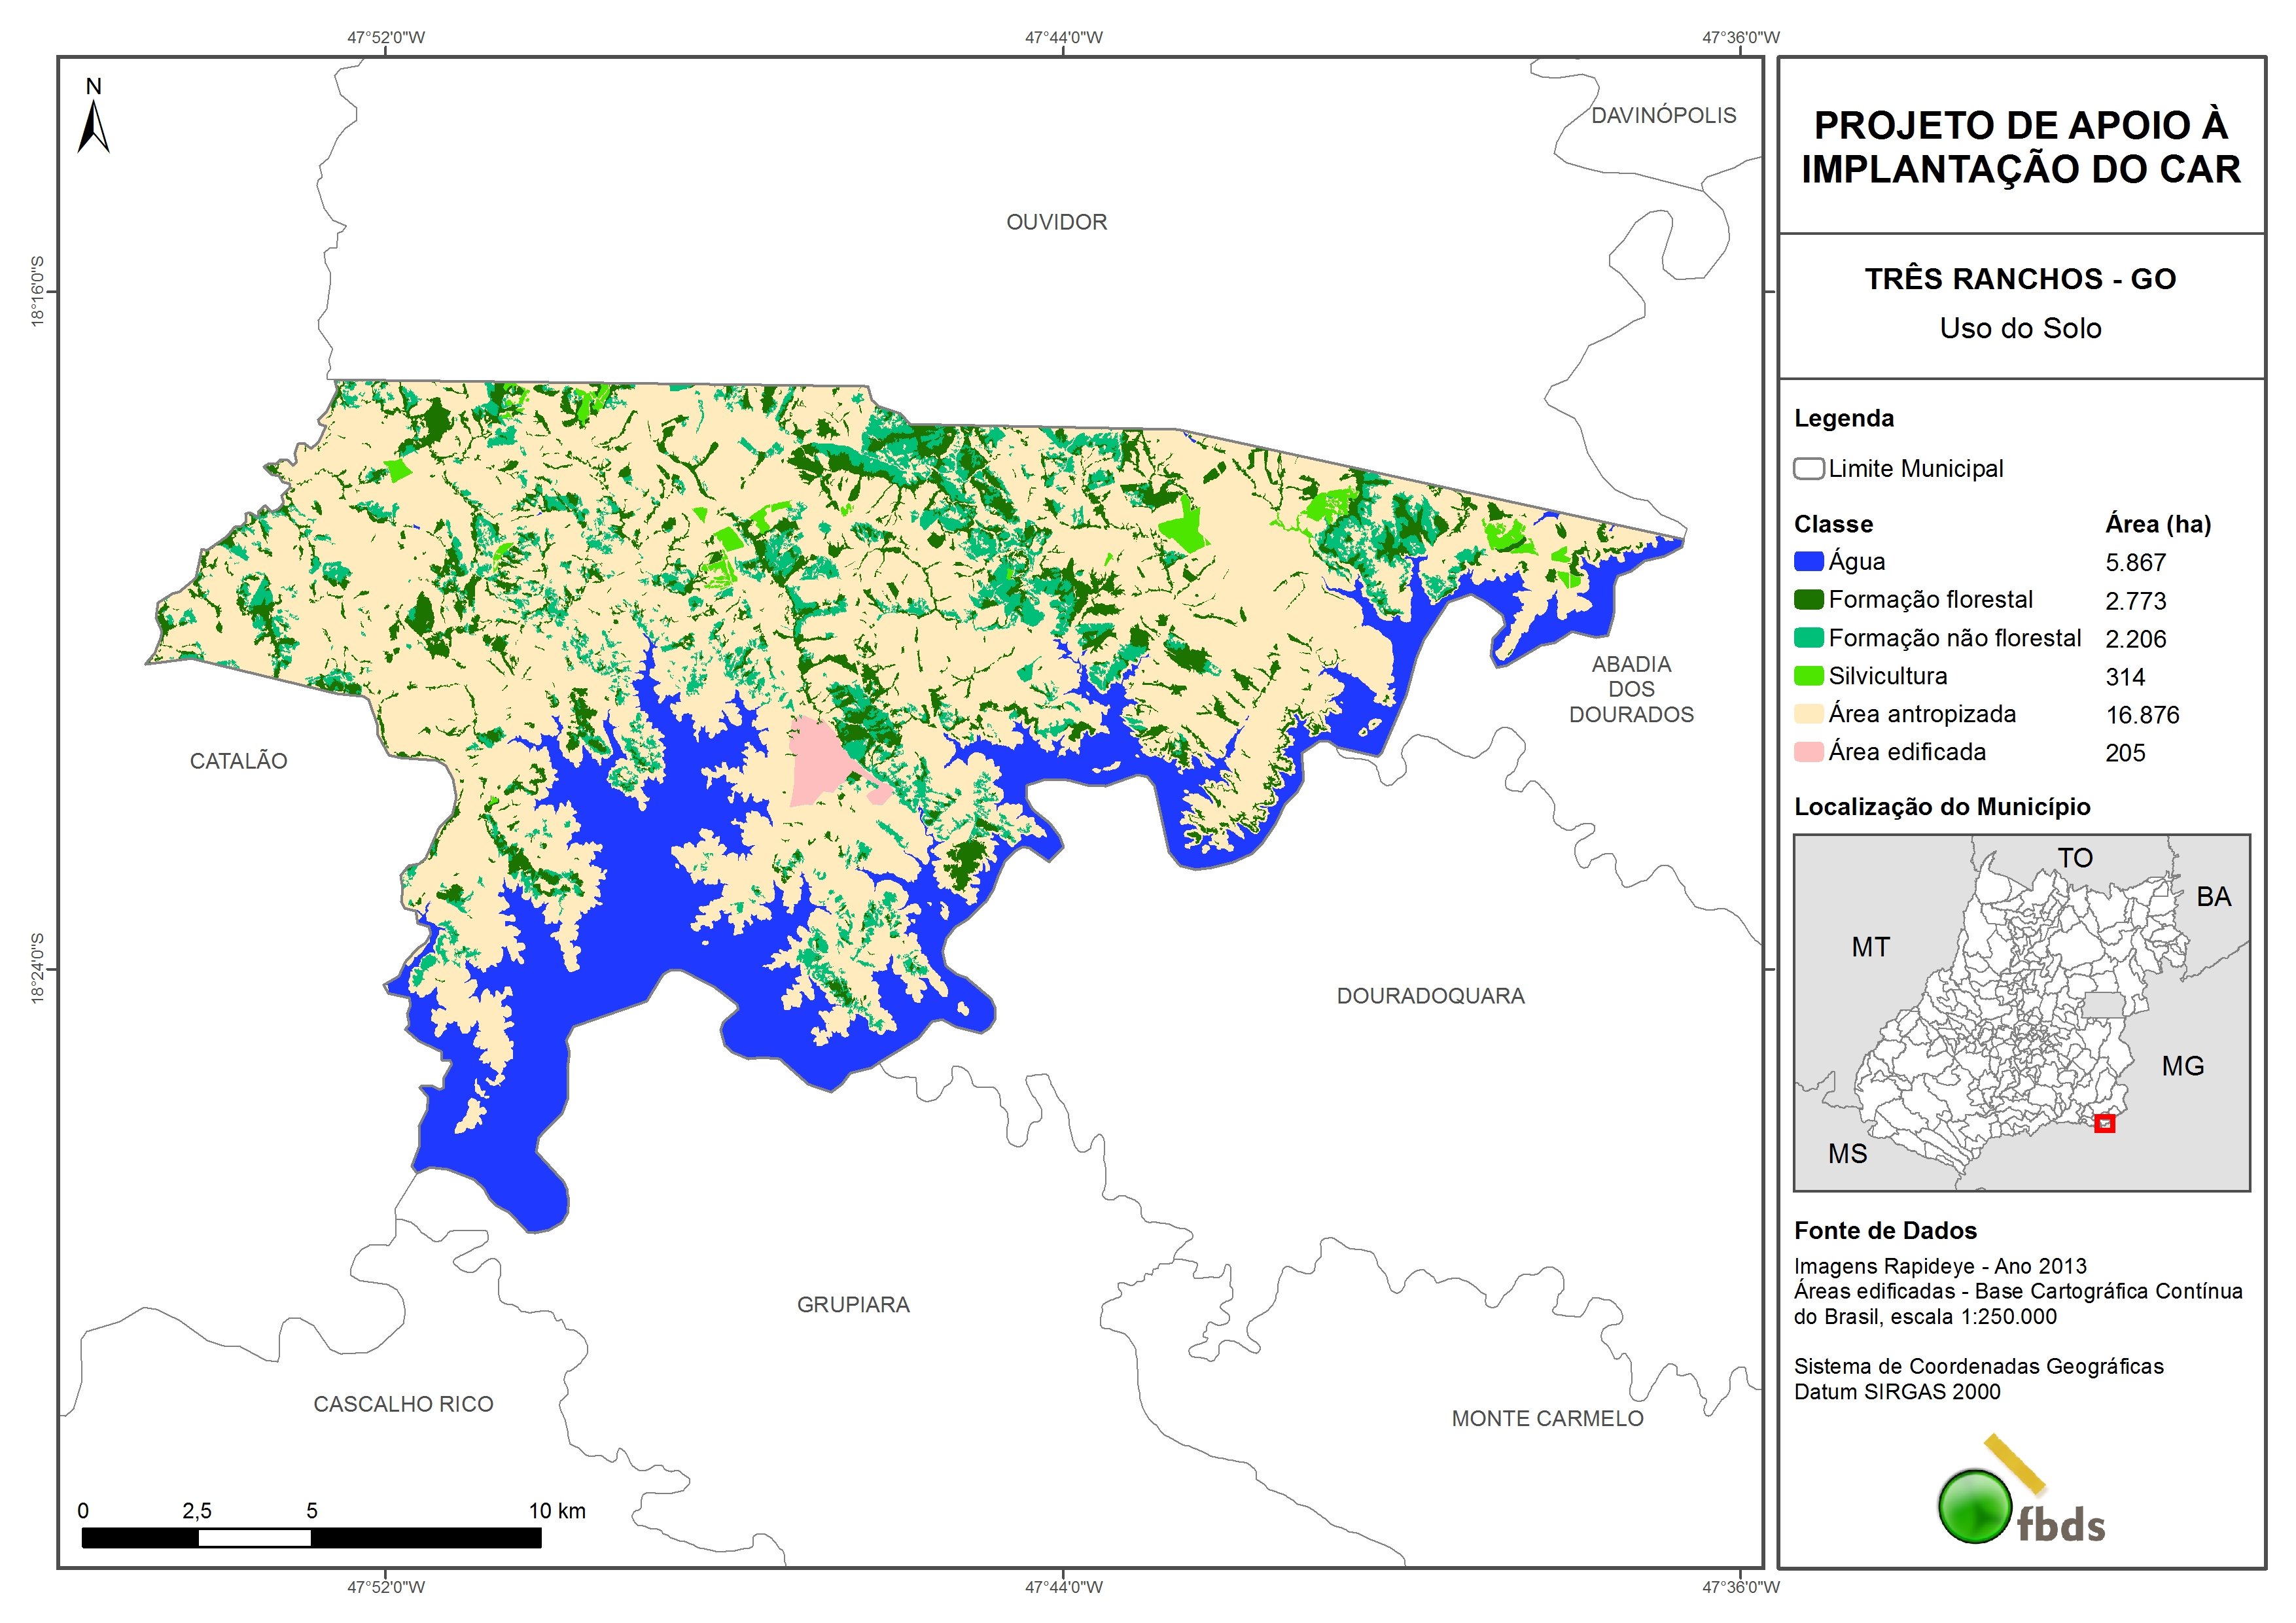Click the Silvicultura bright green swatch

[1808, 676]
